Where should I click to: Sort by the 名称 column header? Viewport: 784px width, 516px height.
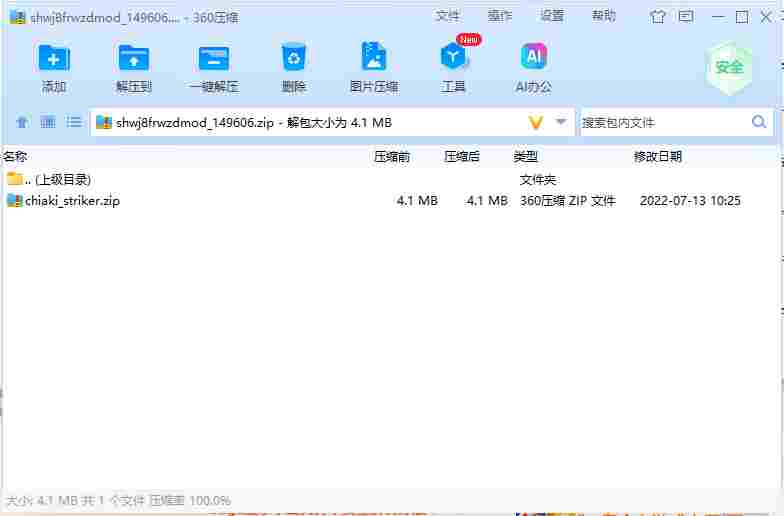[x=15, y=156]
